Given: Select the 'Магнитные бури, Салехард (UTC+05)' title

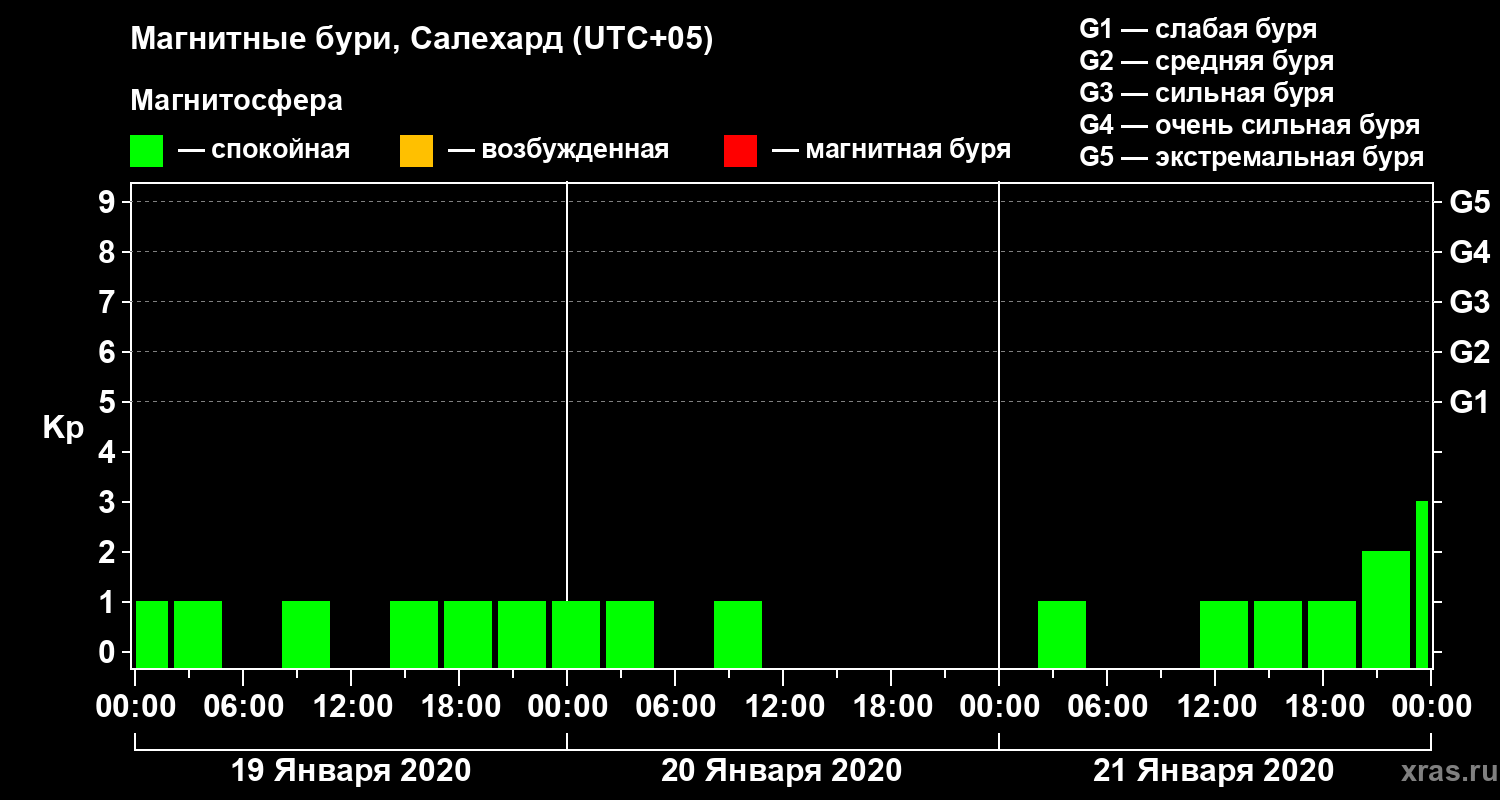Looking at the screenshot, I should click(422, 40).
